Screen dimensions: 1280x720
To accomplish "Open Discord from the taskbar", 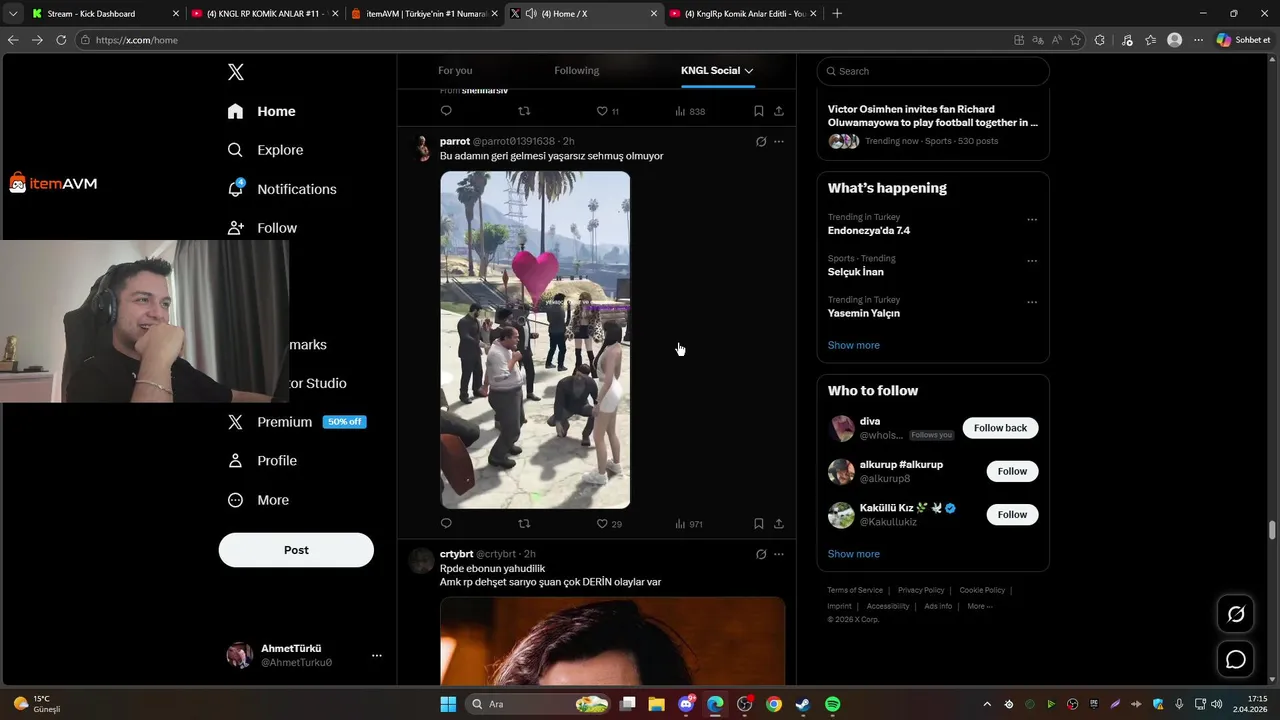I will tap(686, 704).
